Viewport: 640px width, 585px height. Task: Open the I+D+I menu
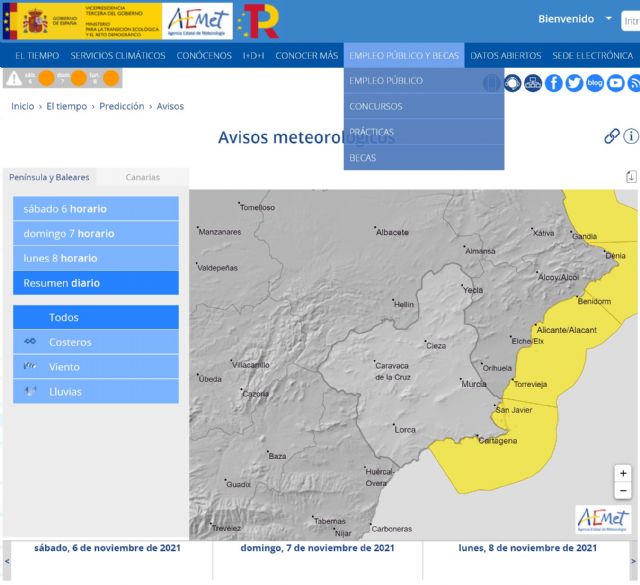pyautogui.click(x=253, y=56)
